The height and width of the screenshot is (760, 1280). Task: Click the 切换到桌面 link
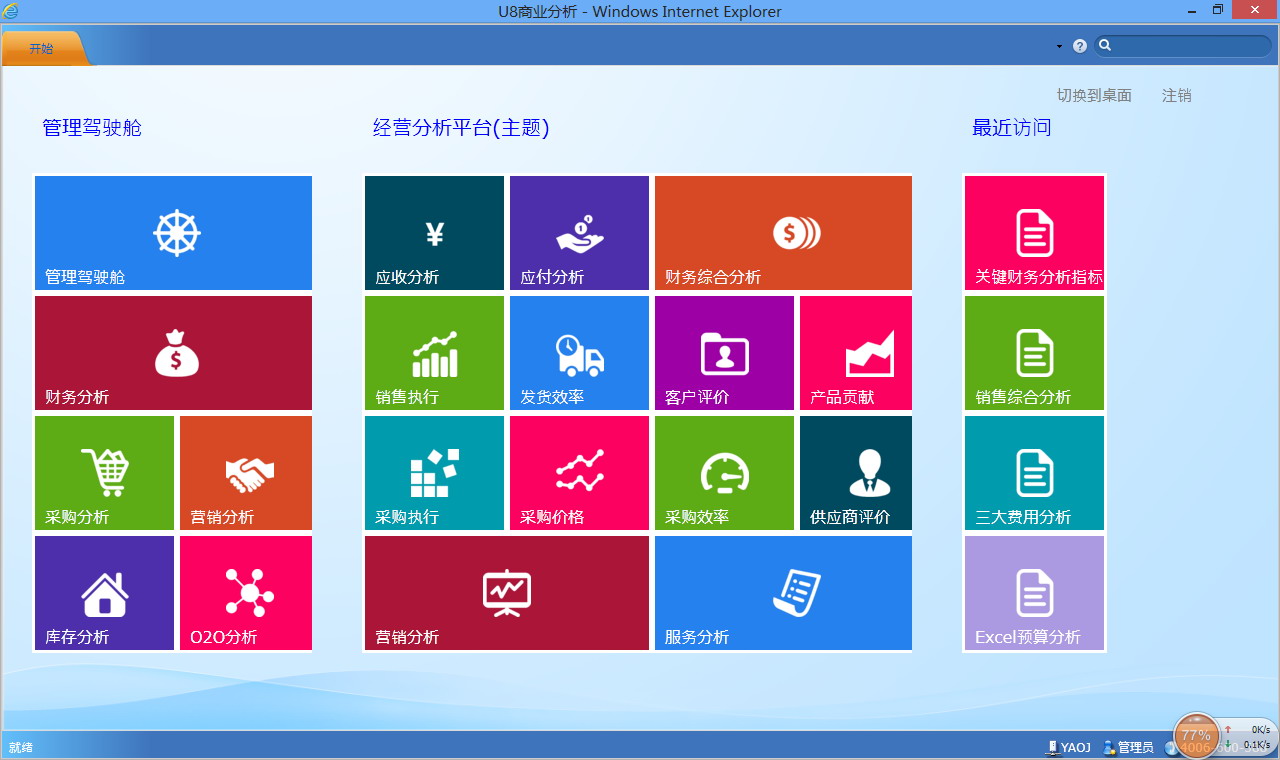pyautogui.click(x=1094, y=95)
